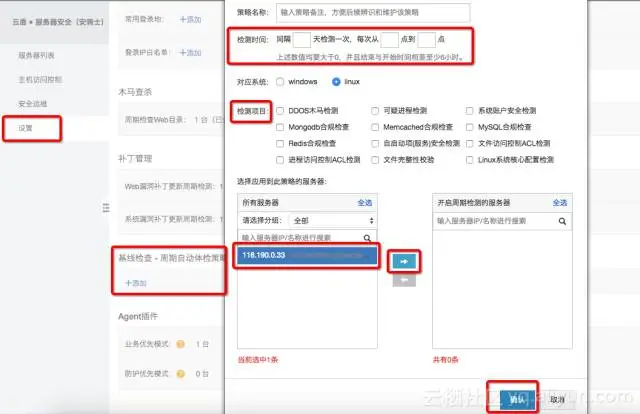Click 全选 in 开启周期检测的服务器 header
The height and width of the screenshot is (414, 640).
(560, 203)
